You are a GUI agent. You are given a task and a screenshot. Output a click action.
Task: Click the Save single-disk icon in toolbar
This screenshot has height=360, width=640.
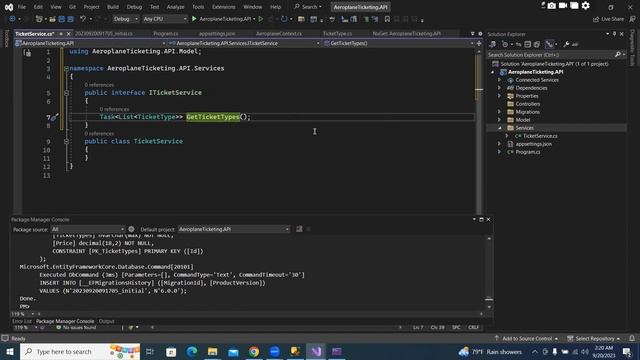pos(62,19)
